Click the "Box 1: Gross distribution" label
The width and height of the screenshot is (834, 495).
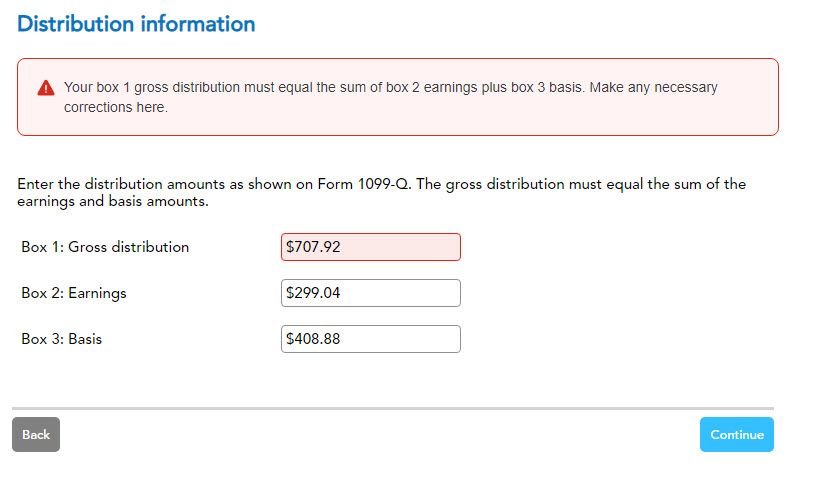pos(105,247)
